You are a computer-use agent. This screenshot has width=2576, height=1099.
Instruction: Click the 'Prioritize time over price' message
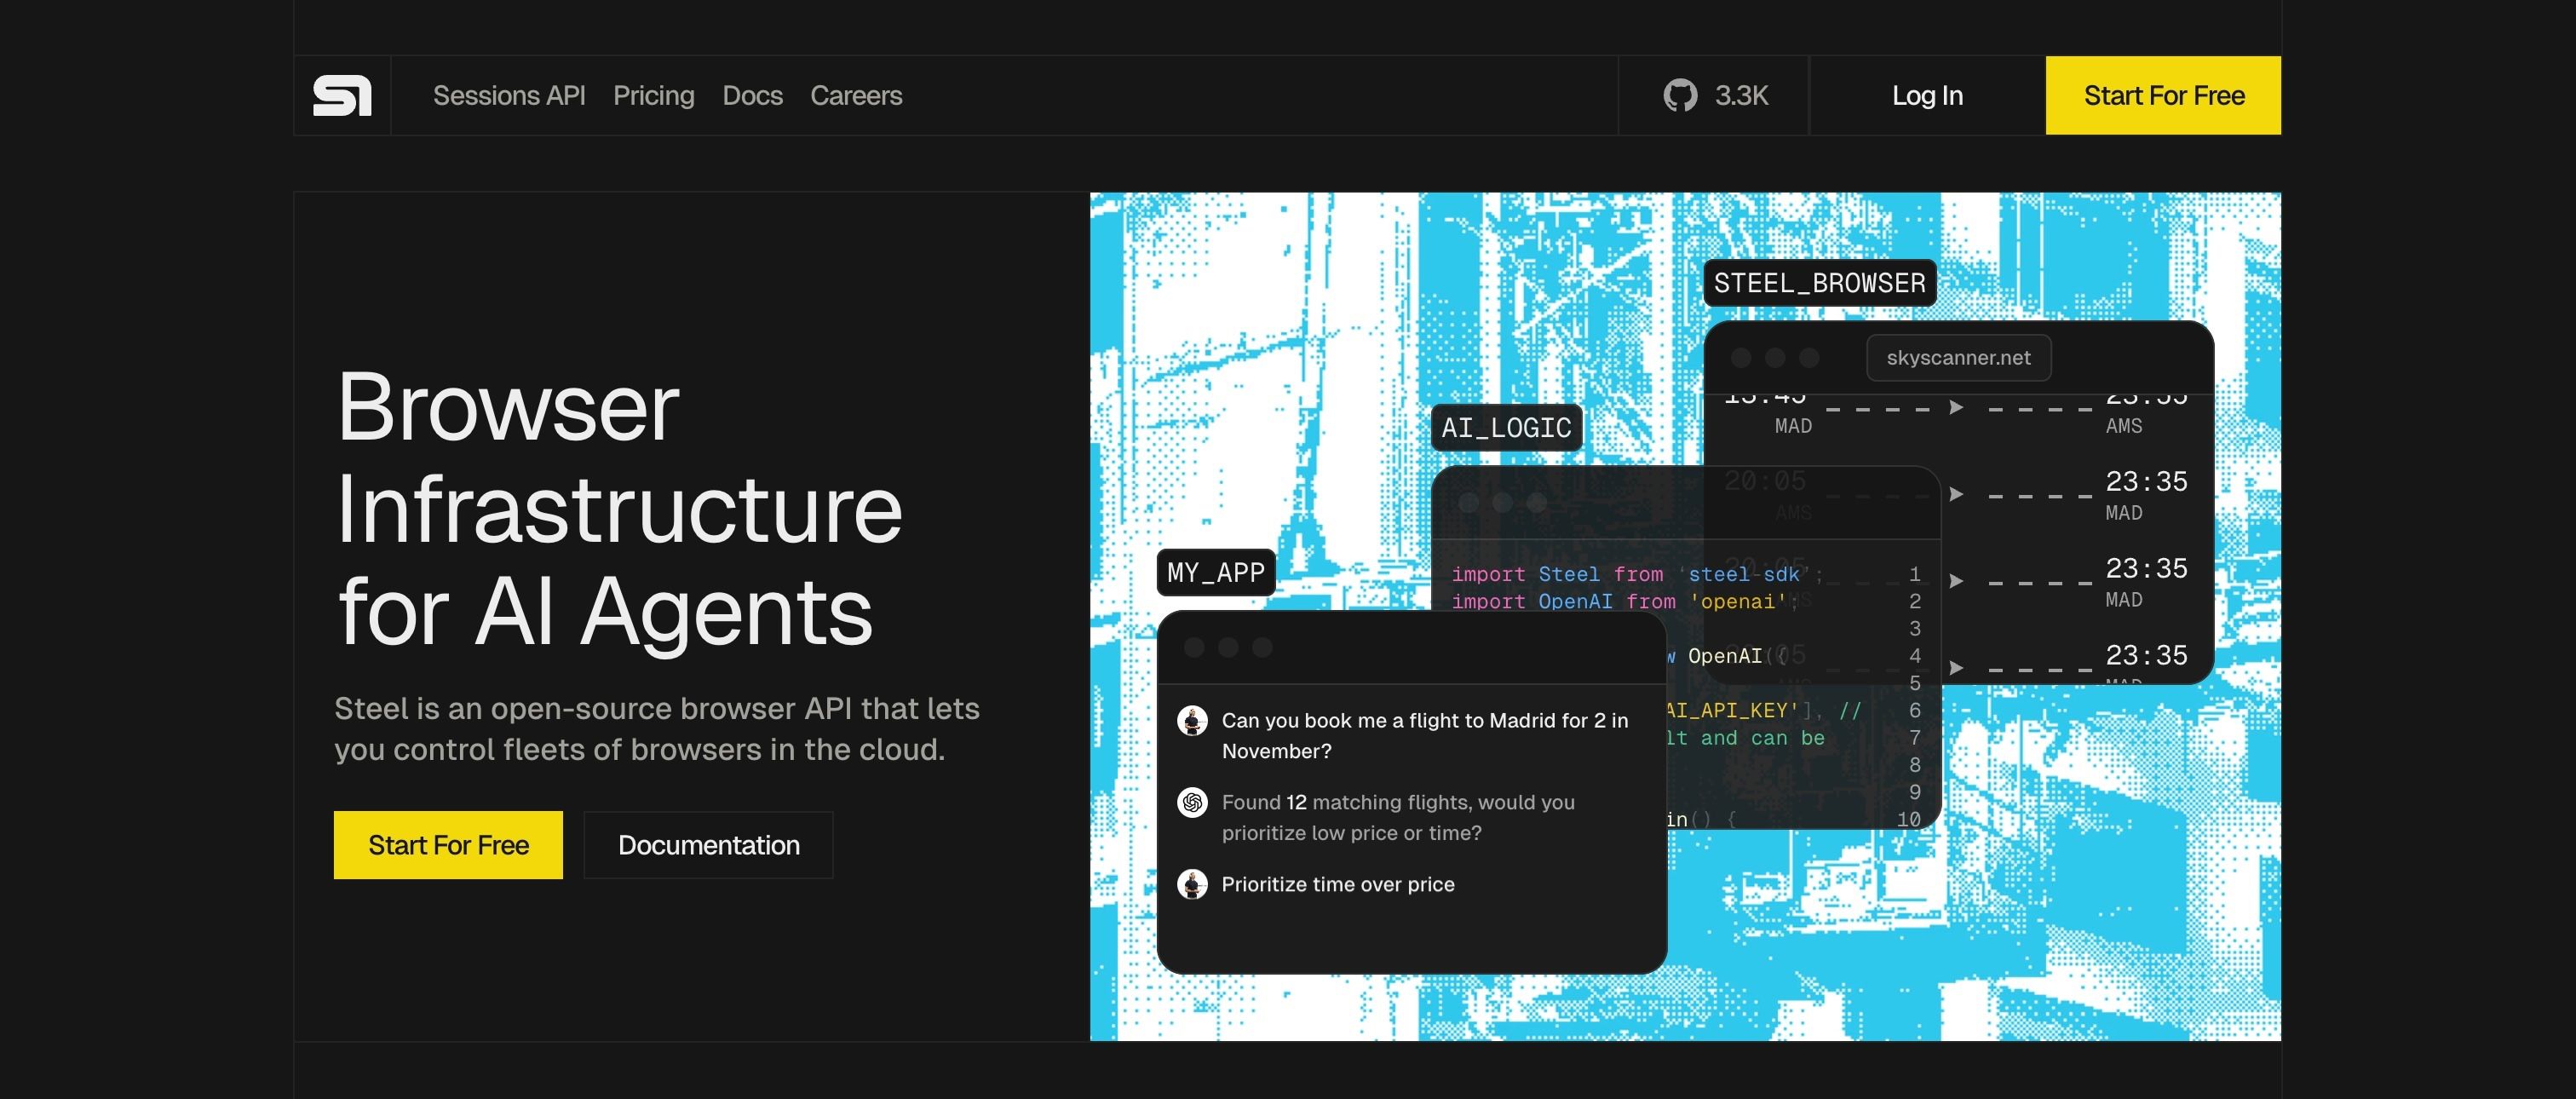(1338, 884)
